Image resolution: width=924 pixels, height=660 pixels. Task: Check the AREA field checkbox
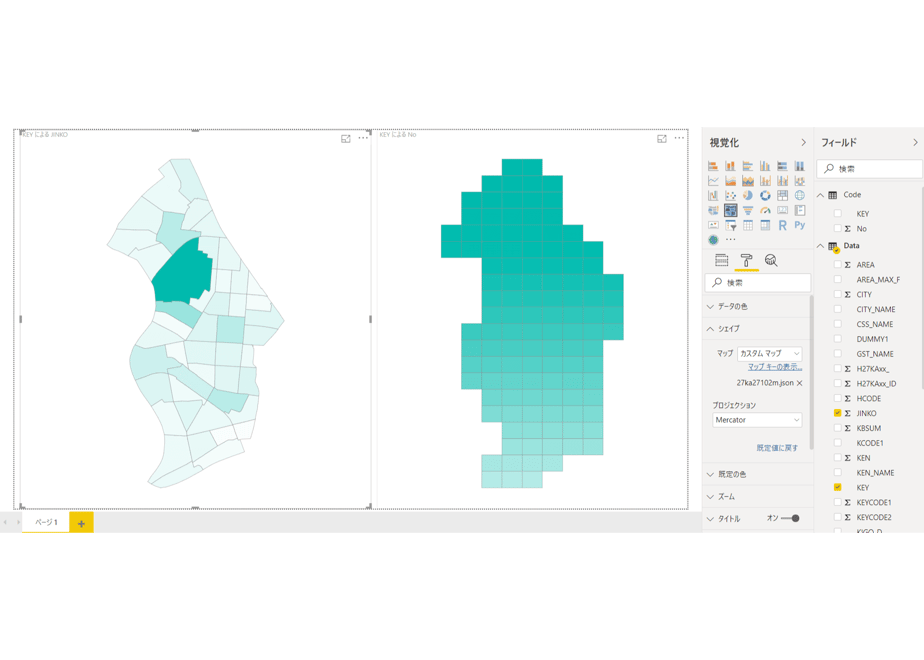click(x=837, y=265)
